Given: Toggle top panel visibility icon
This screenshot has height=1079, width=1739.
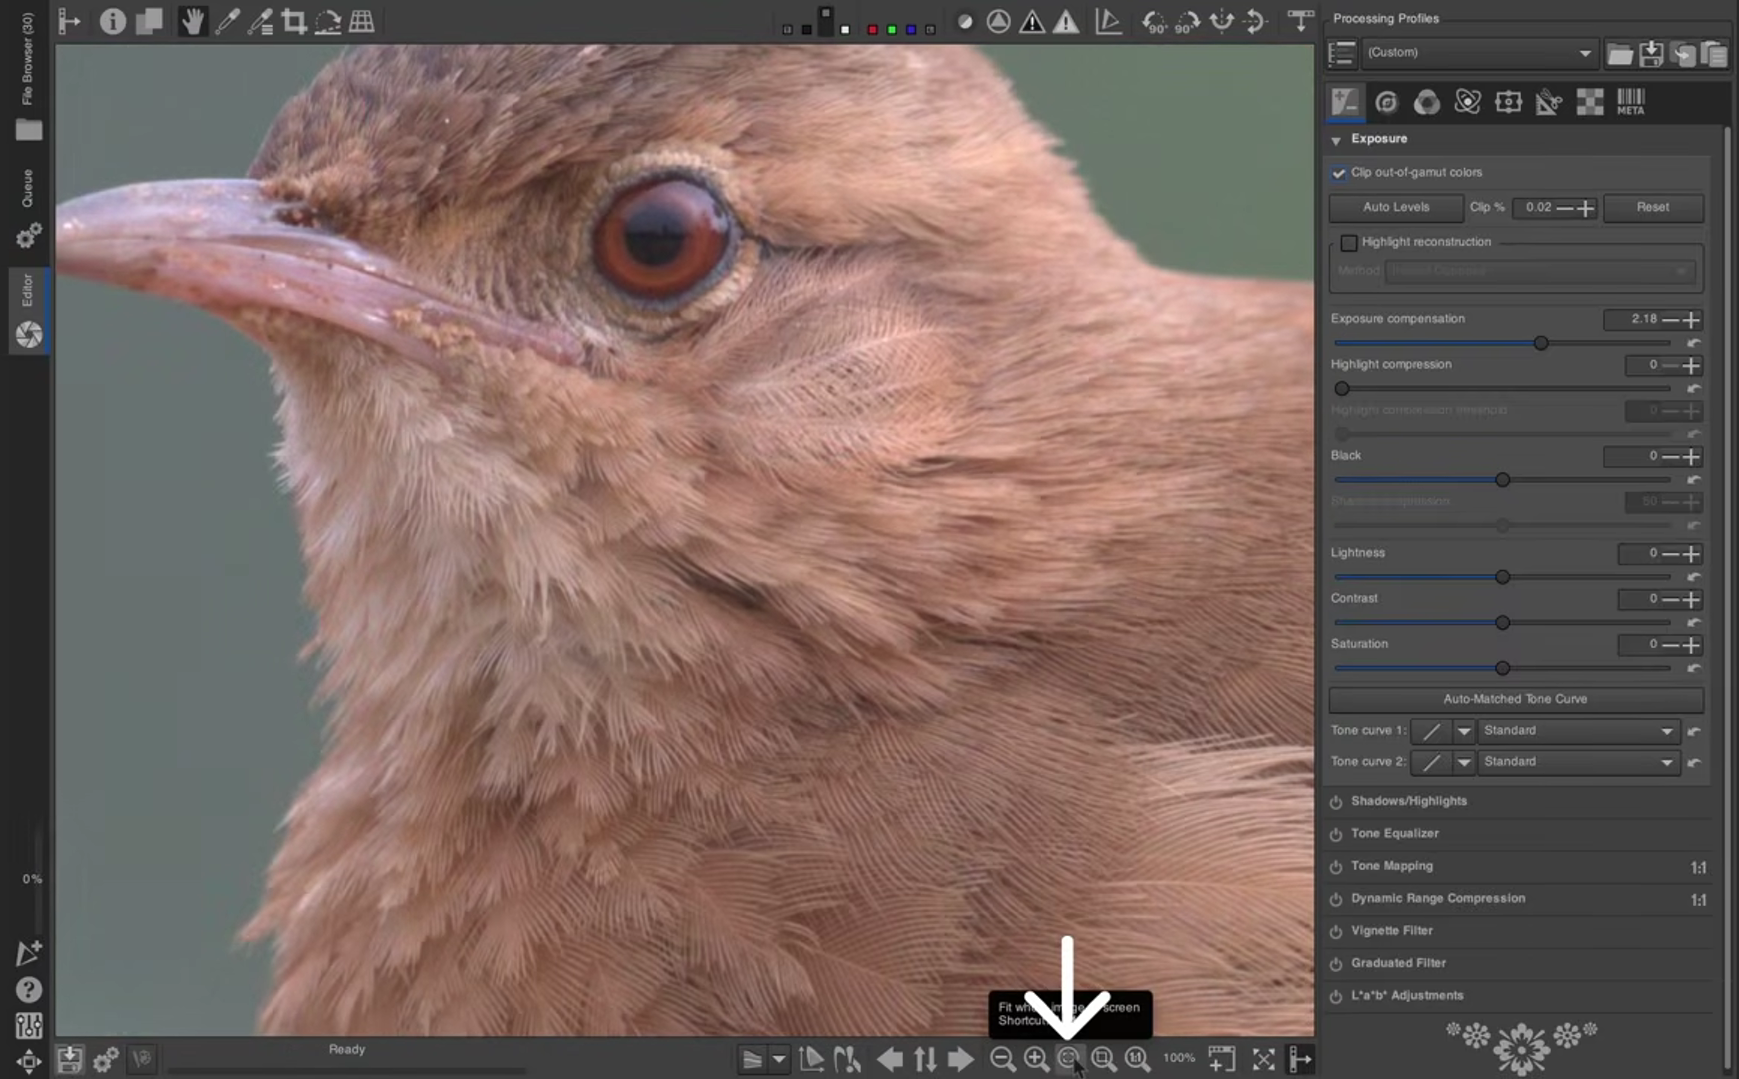Looking at the screenshot, I should [1300, 21].
